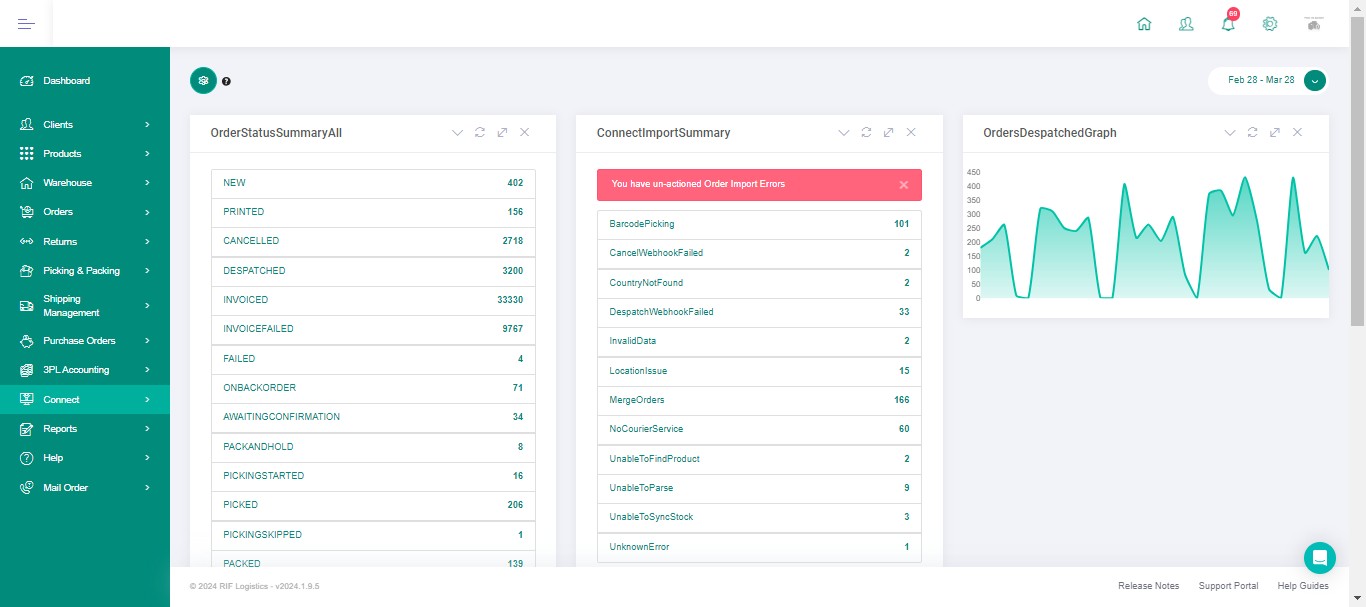Click the LocationIssue row
Viewport: 1366px width, 607px height.
[759, 372]
